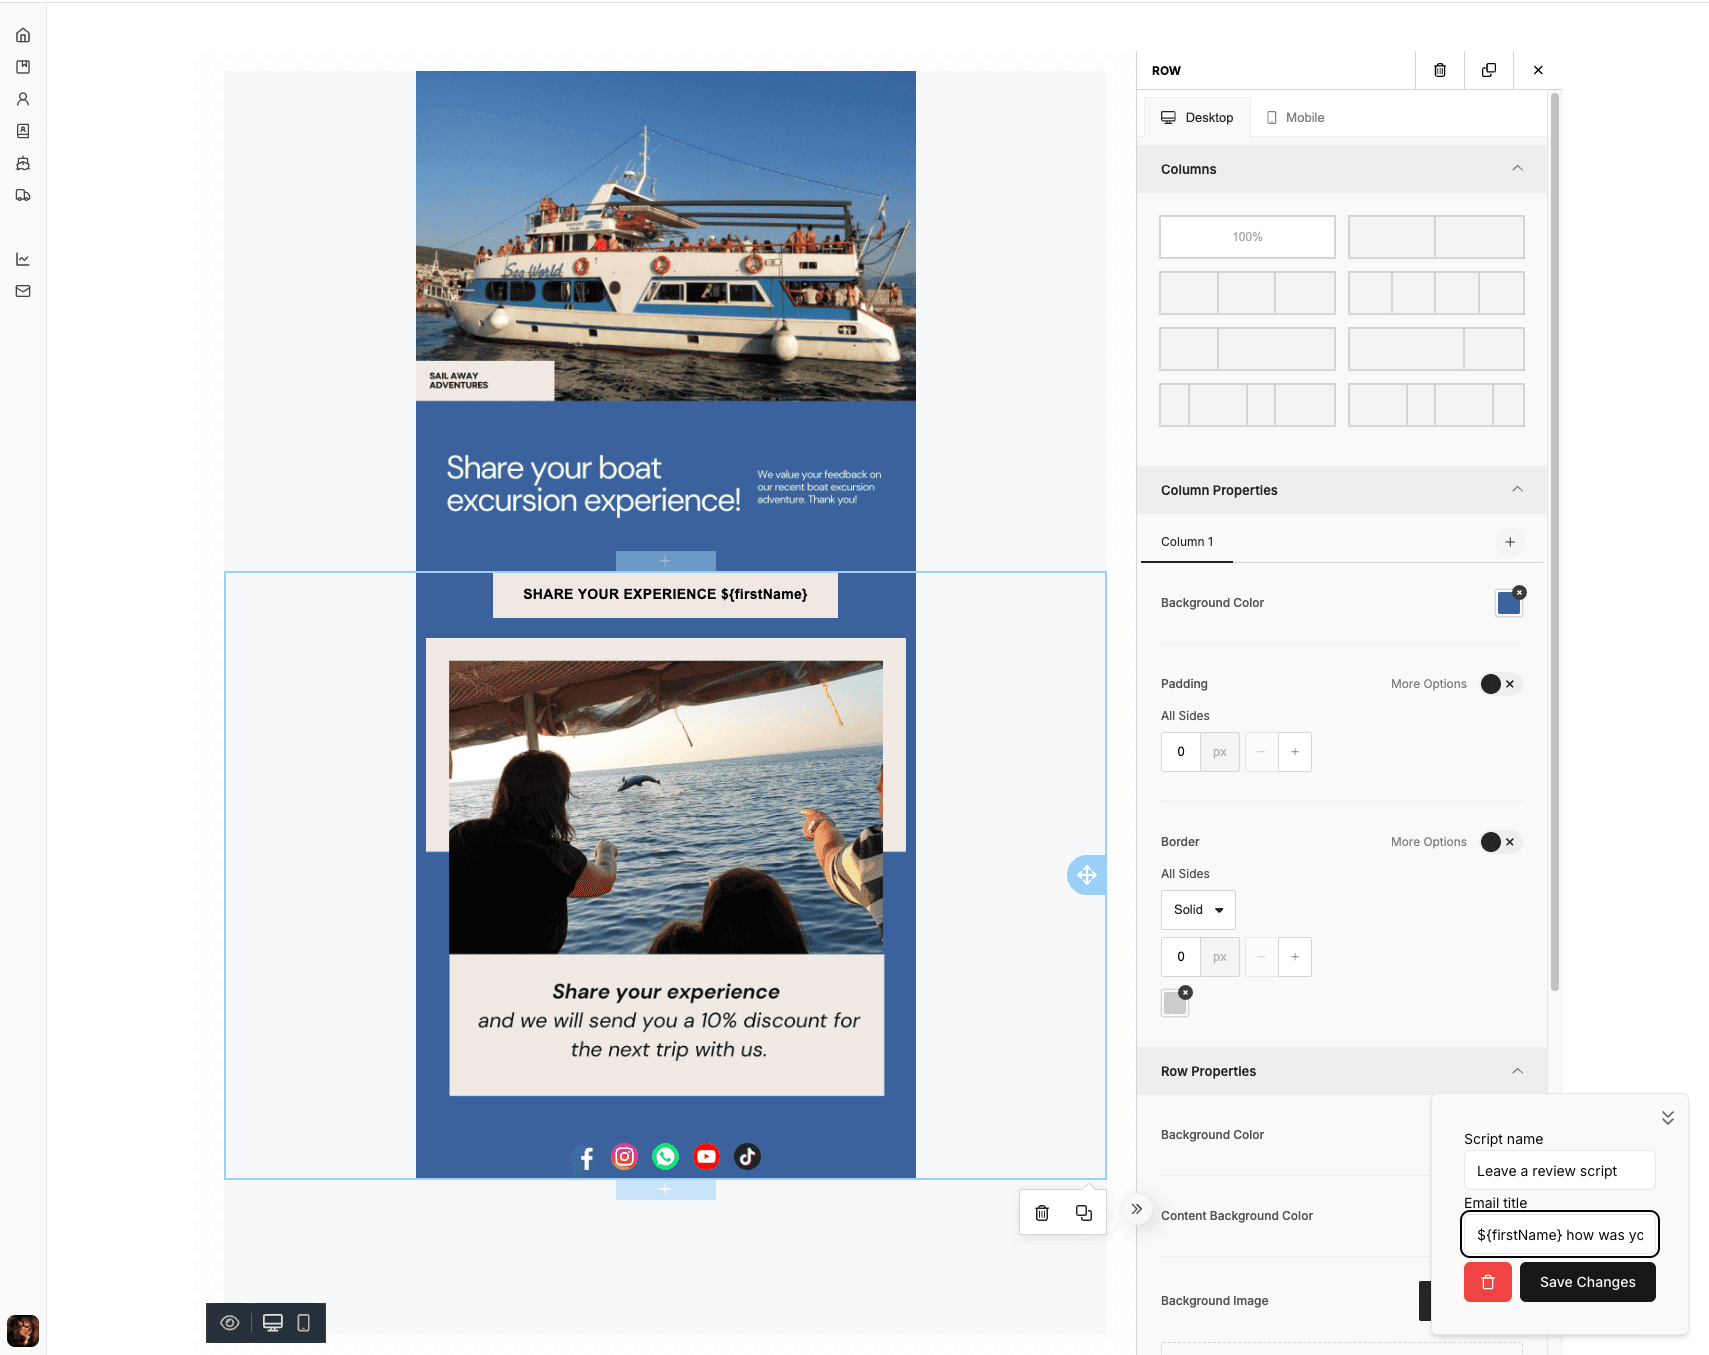Select the 100% single column layout
The height and width of the screenshot is (1355, 1709).
[x=1247, y=237]
